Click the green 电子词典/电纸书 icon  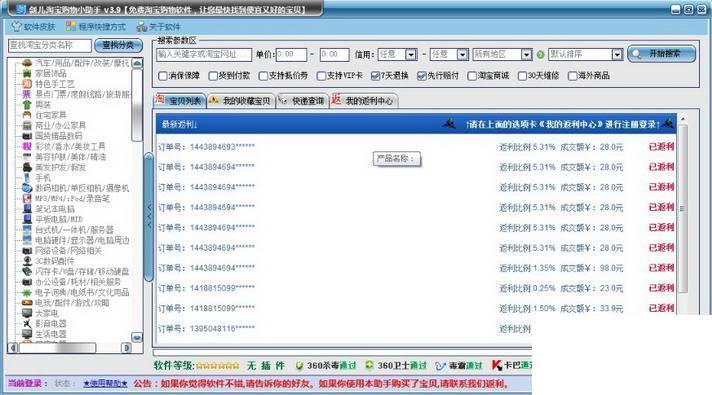click(27, 292)
